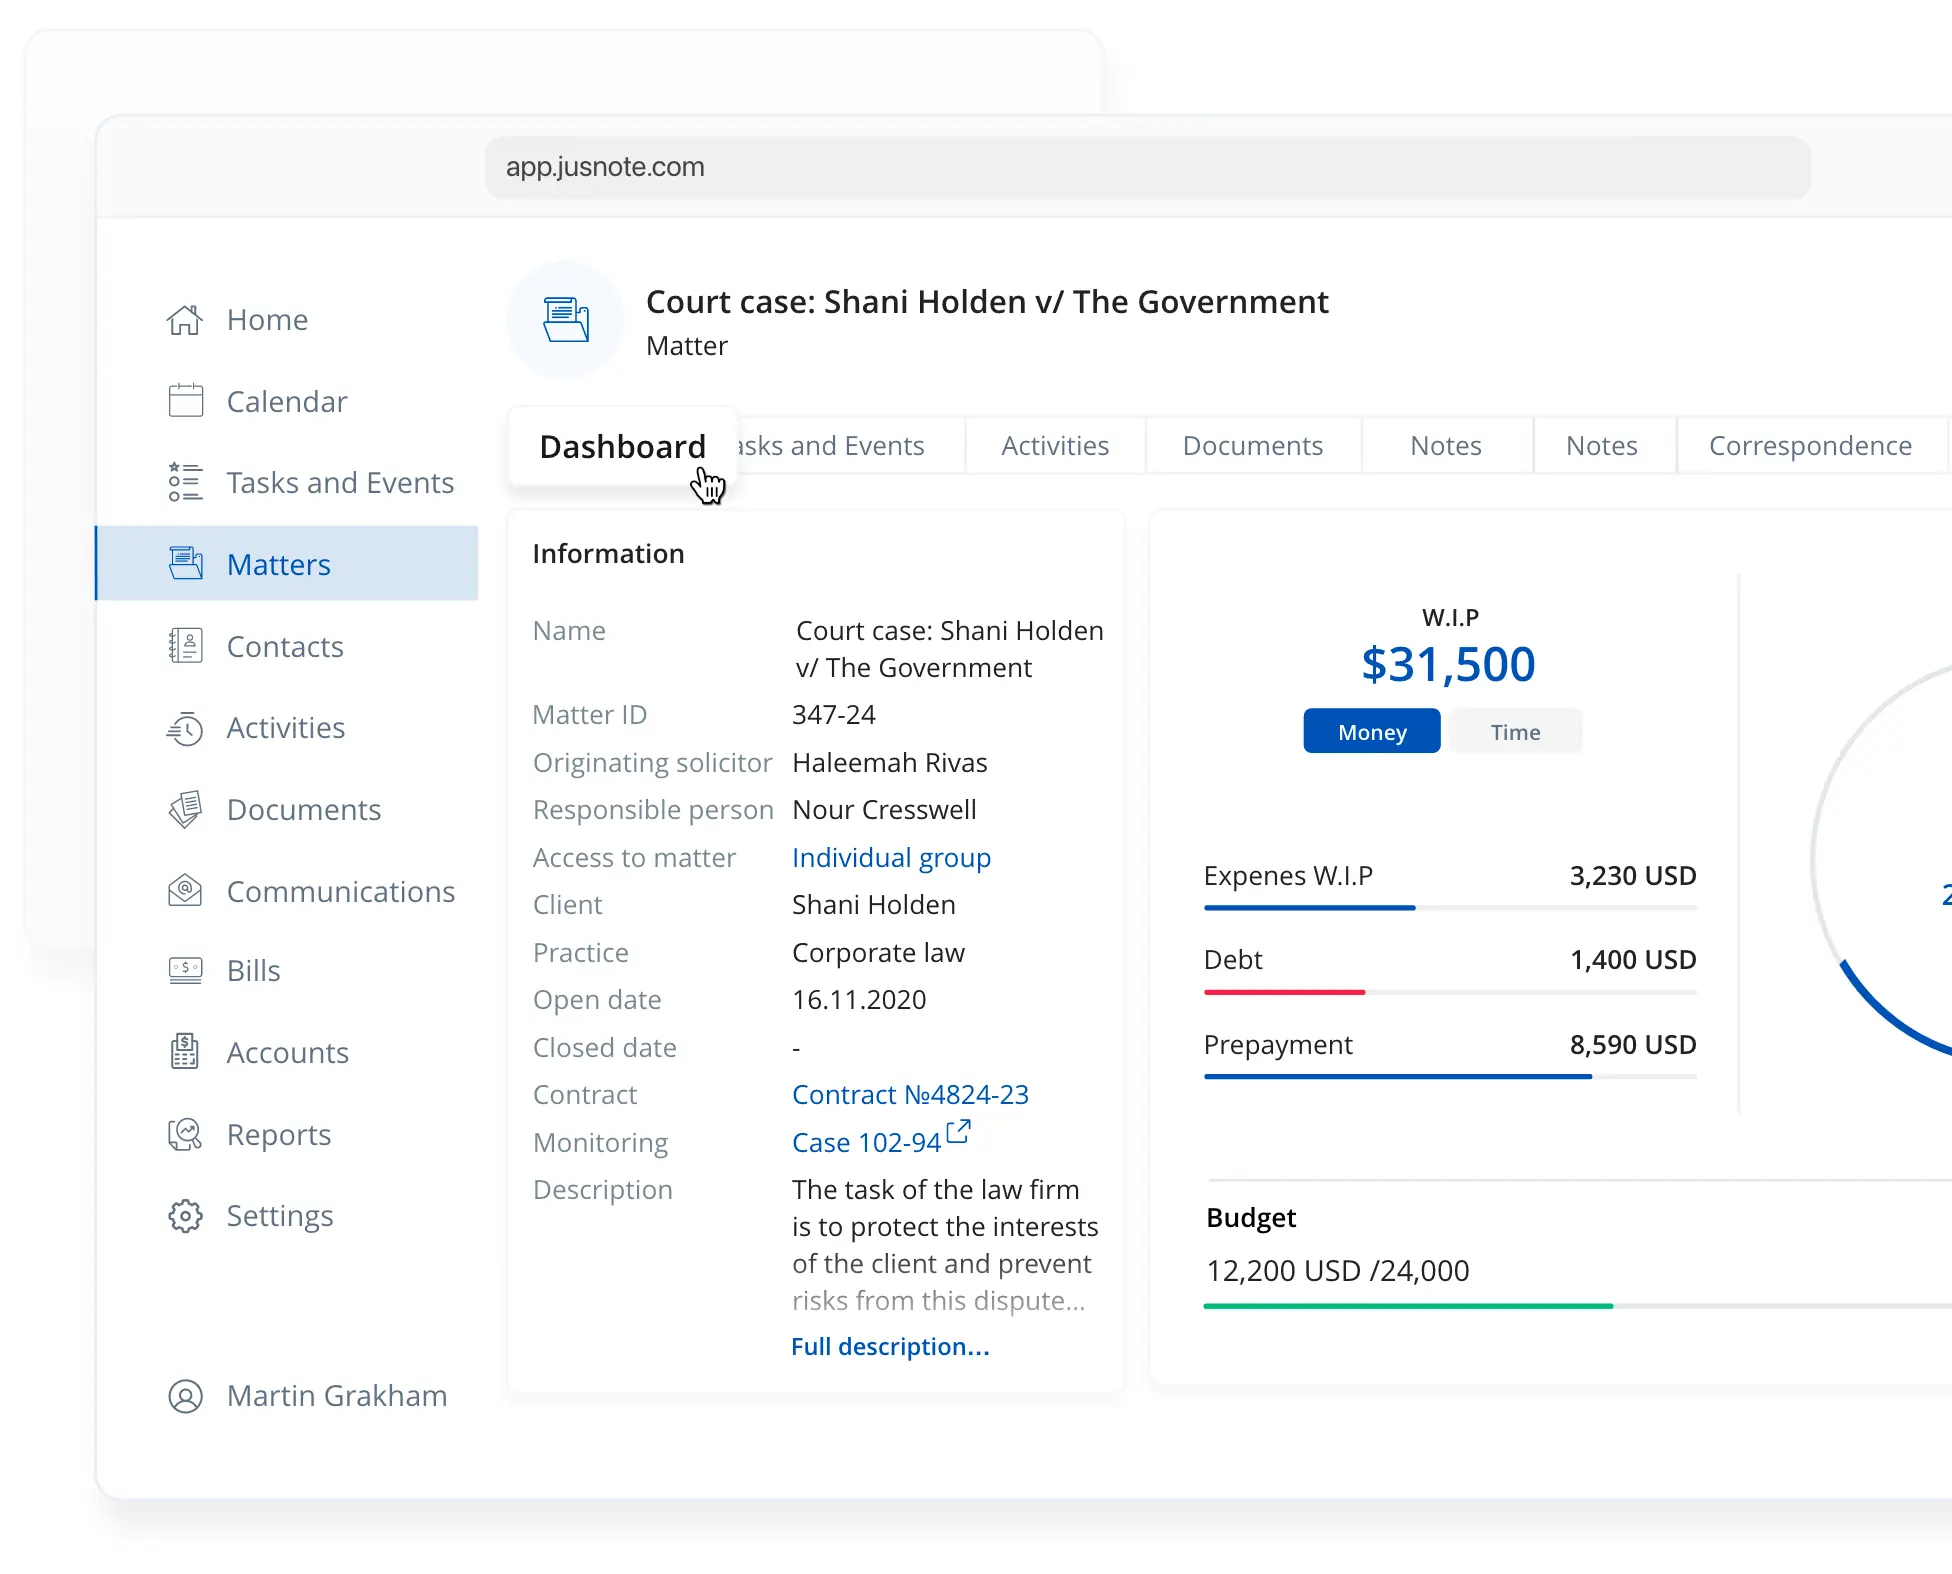
Task: Click the Contacts address book icon
Action: pyautogui.click(x=185, y=646)
